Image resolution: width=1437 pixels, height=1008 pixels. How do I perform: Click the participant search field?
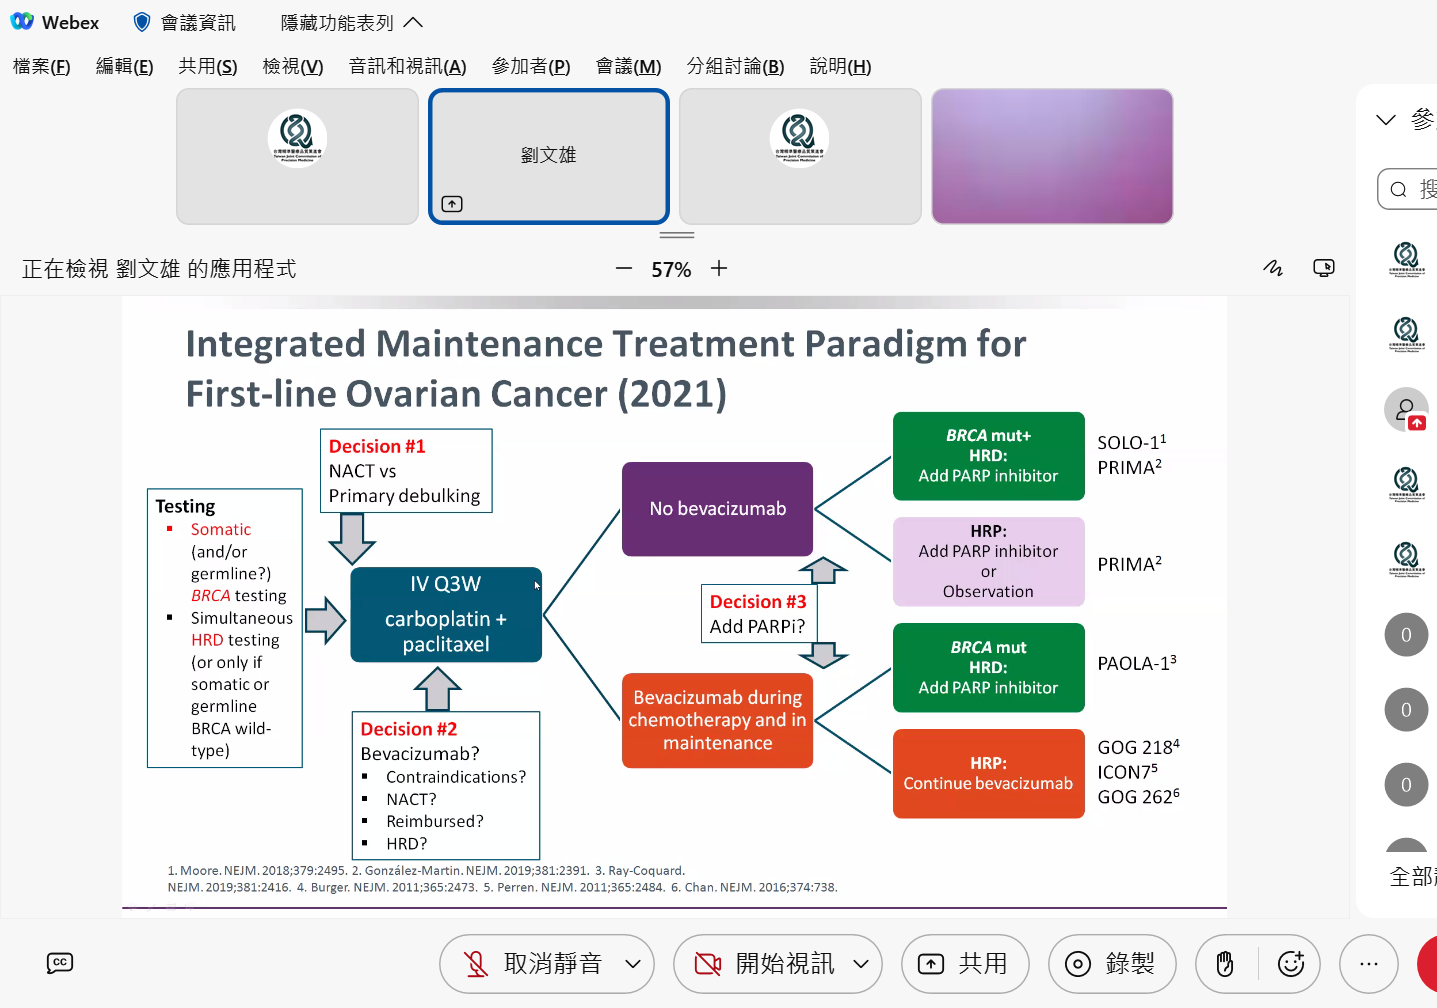coord(1408,189)
